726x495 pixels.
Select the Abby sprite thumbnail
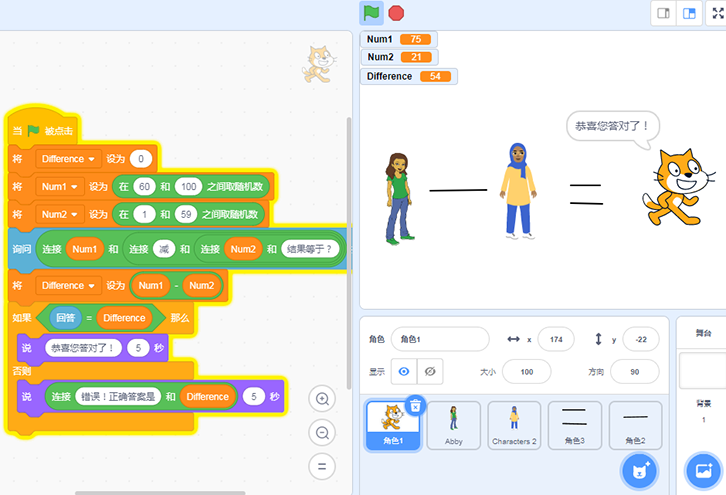tap(453, 425)
